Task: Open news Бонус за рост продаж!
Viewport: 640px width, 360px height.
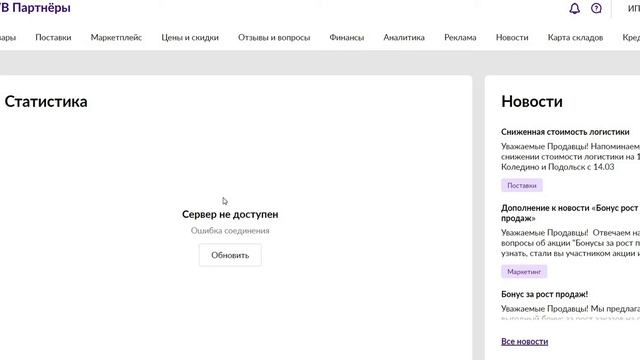Action: [x=544, y=294]
